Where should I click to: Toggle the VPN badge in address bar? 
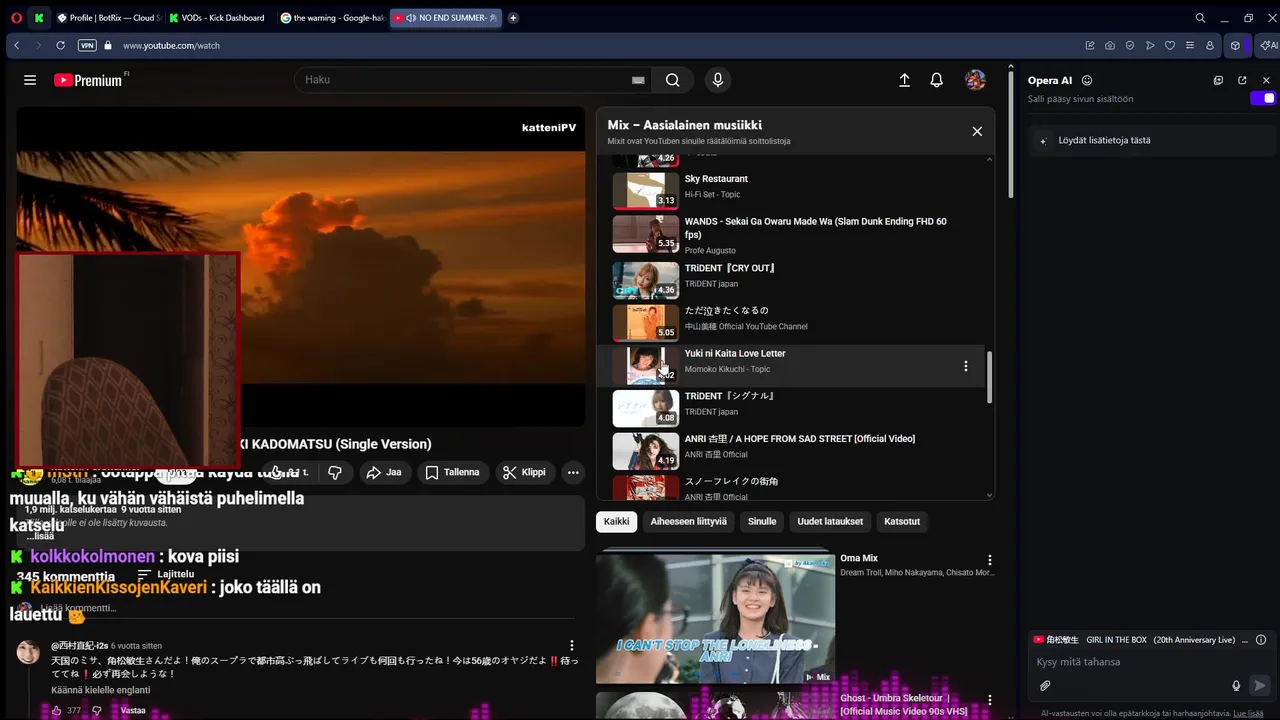[87, 45]
